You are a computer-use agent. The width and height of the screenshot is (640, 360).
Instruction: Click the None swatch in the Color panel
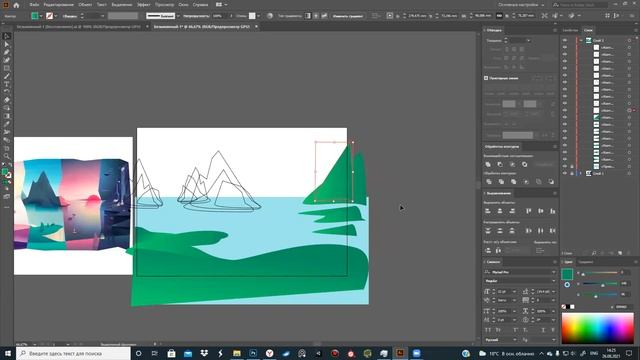coord(564,307)
